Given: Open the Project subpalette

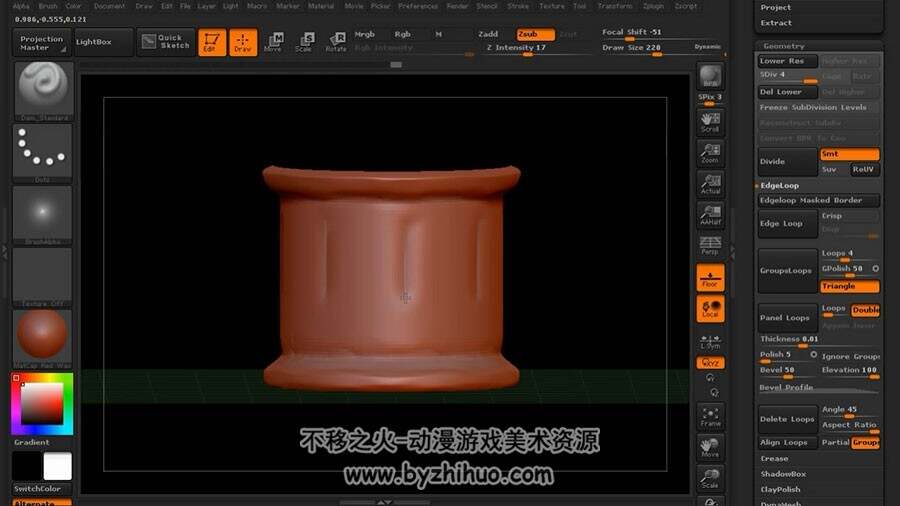Looking at the screenshot, I should pos(775,7).
